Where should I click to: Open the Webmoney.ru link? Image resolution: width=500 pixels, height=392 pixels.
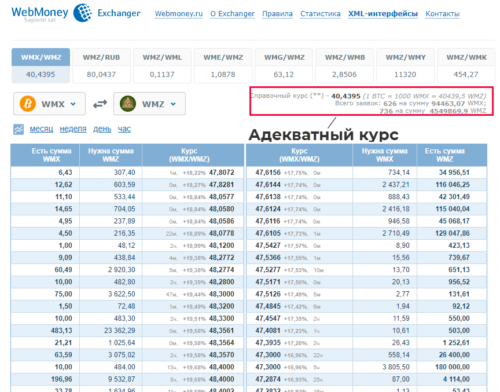tap(179, 14)
